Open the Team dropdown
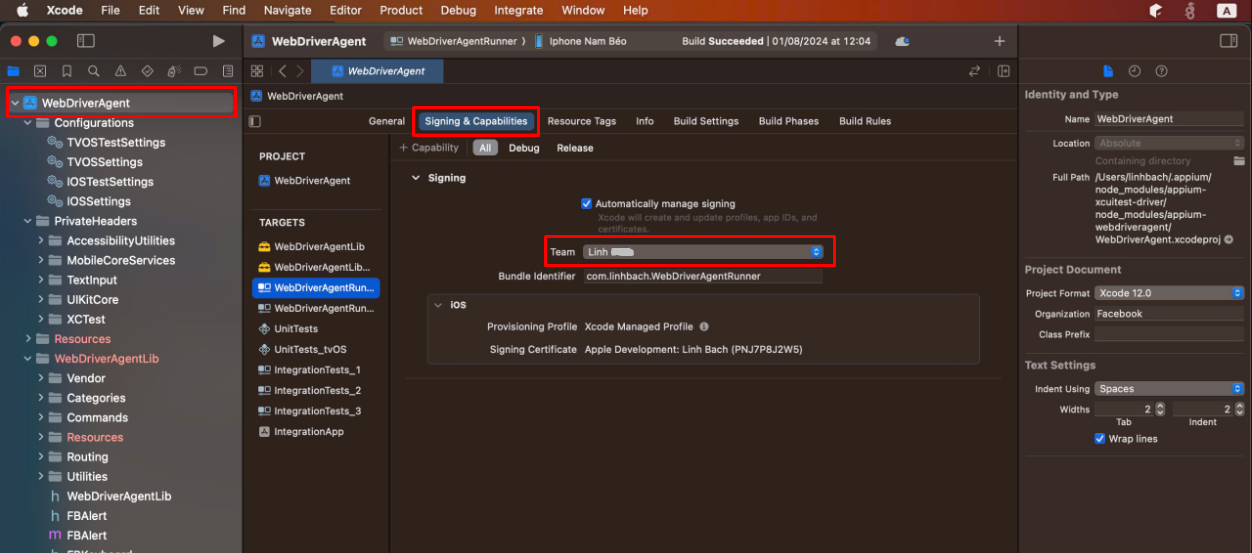The image size is (1252, 553). [703, 252]
